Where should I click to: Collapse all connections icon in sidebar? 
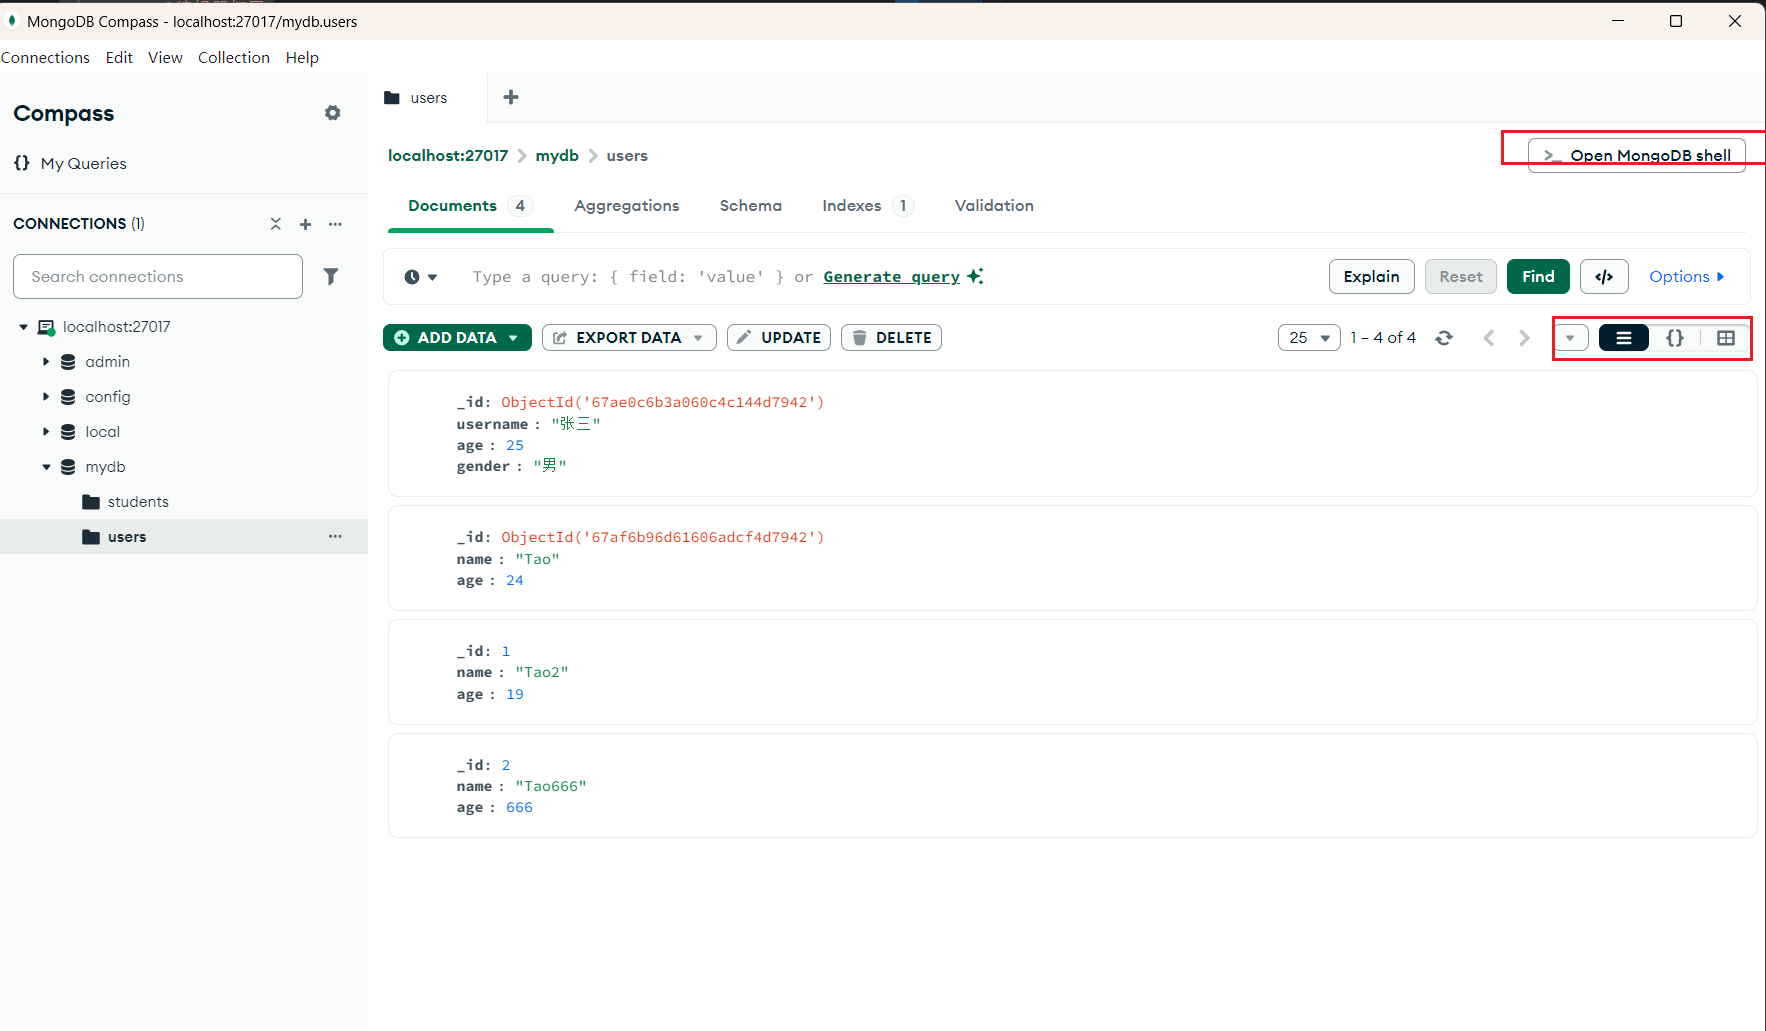click(x=276, y=224)
